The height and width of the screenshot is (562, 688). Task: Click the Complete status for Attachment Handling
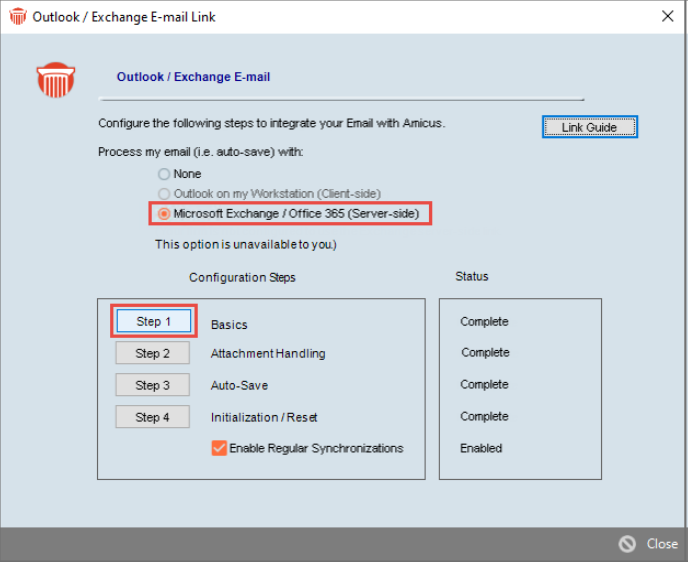pos(485,352)
